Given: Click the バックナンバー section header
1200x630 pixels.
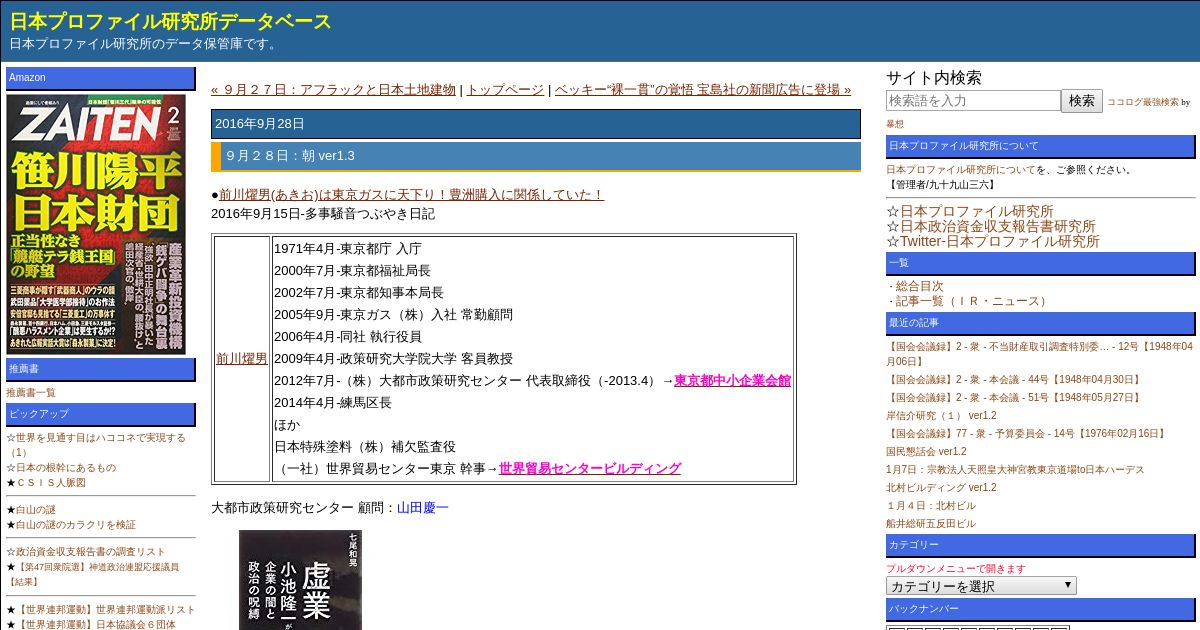Looking at the screenshot, I should click(x=1040, y=609).
